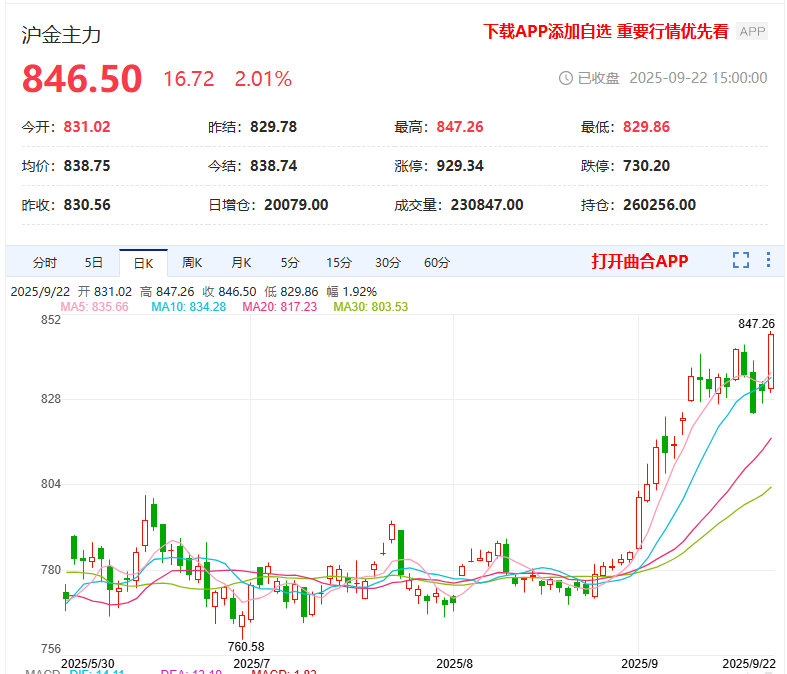Click the 2025/7 date axis label

[251, 663]
